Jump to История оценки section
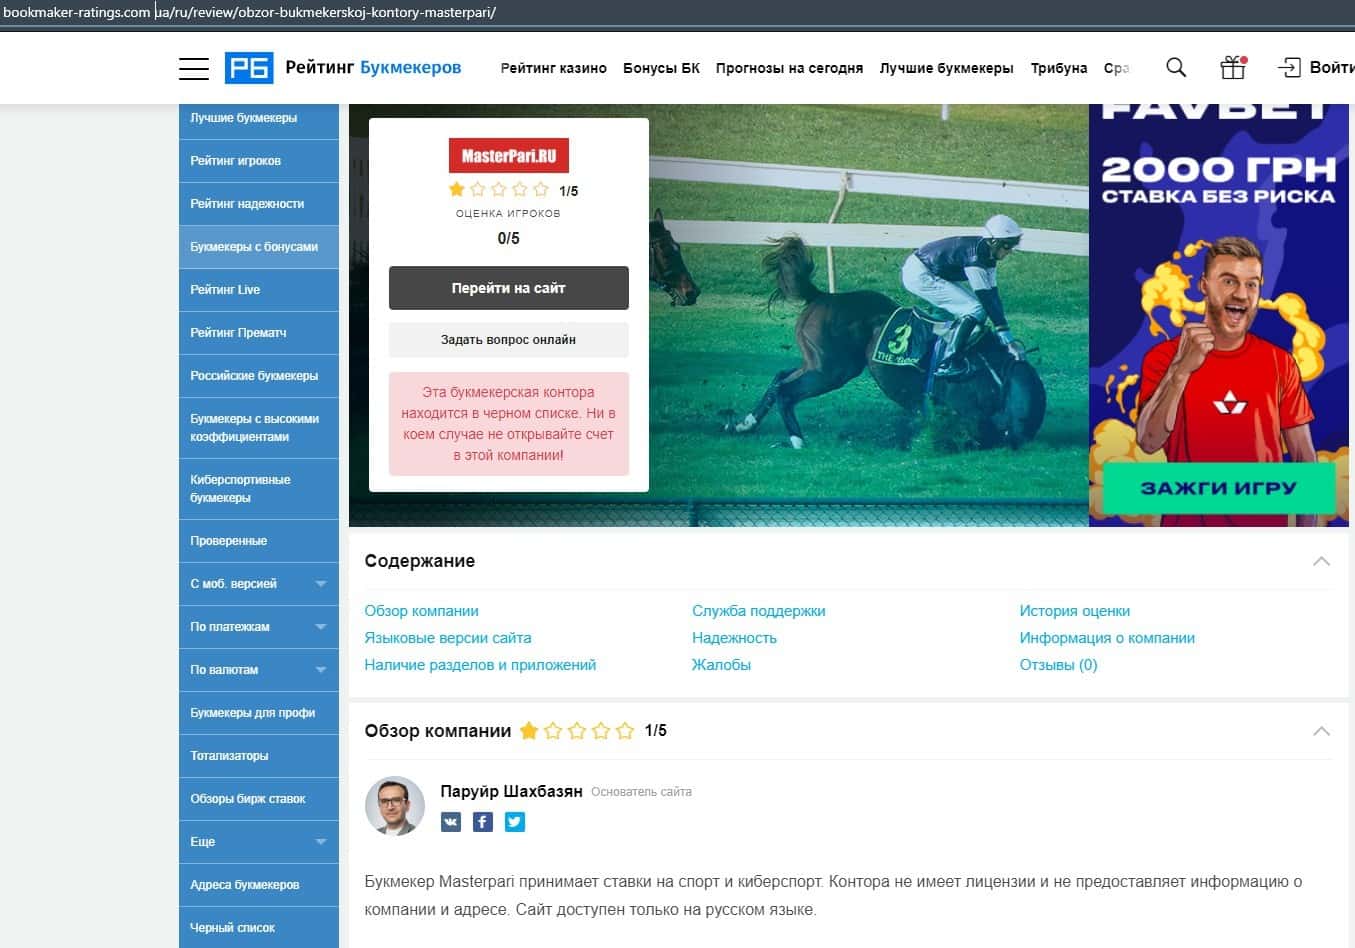 click(x=1075, y=611)
